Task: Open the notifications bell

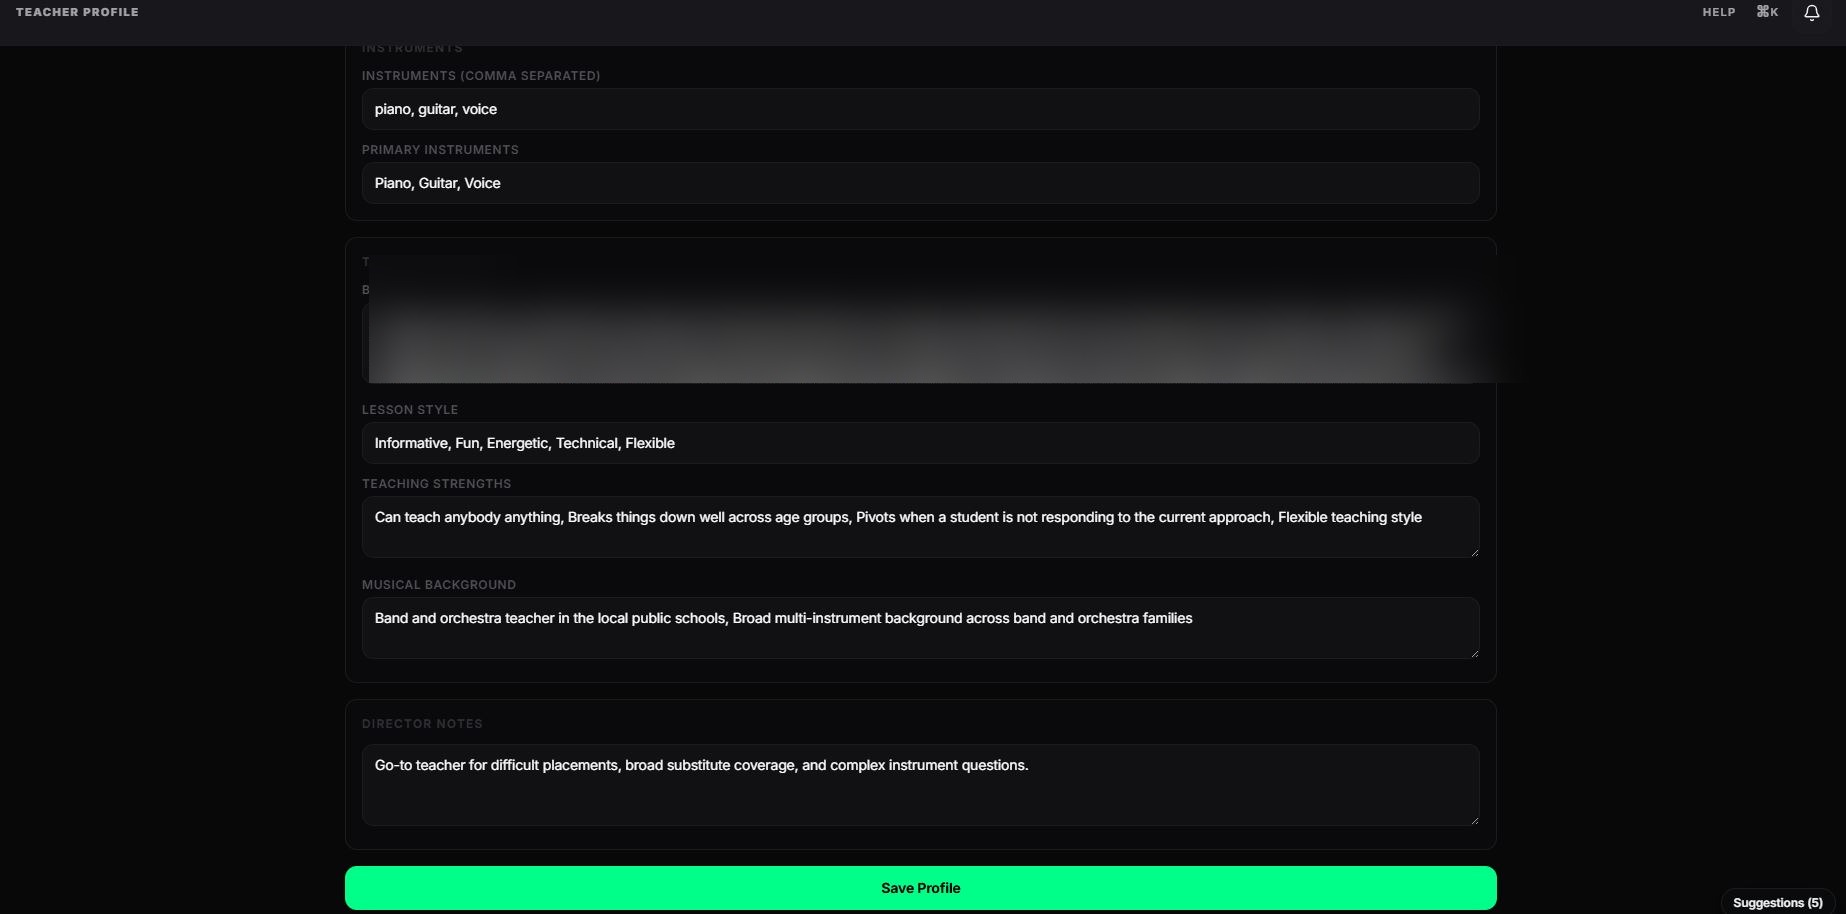Action: click(x=1811, y=13)
